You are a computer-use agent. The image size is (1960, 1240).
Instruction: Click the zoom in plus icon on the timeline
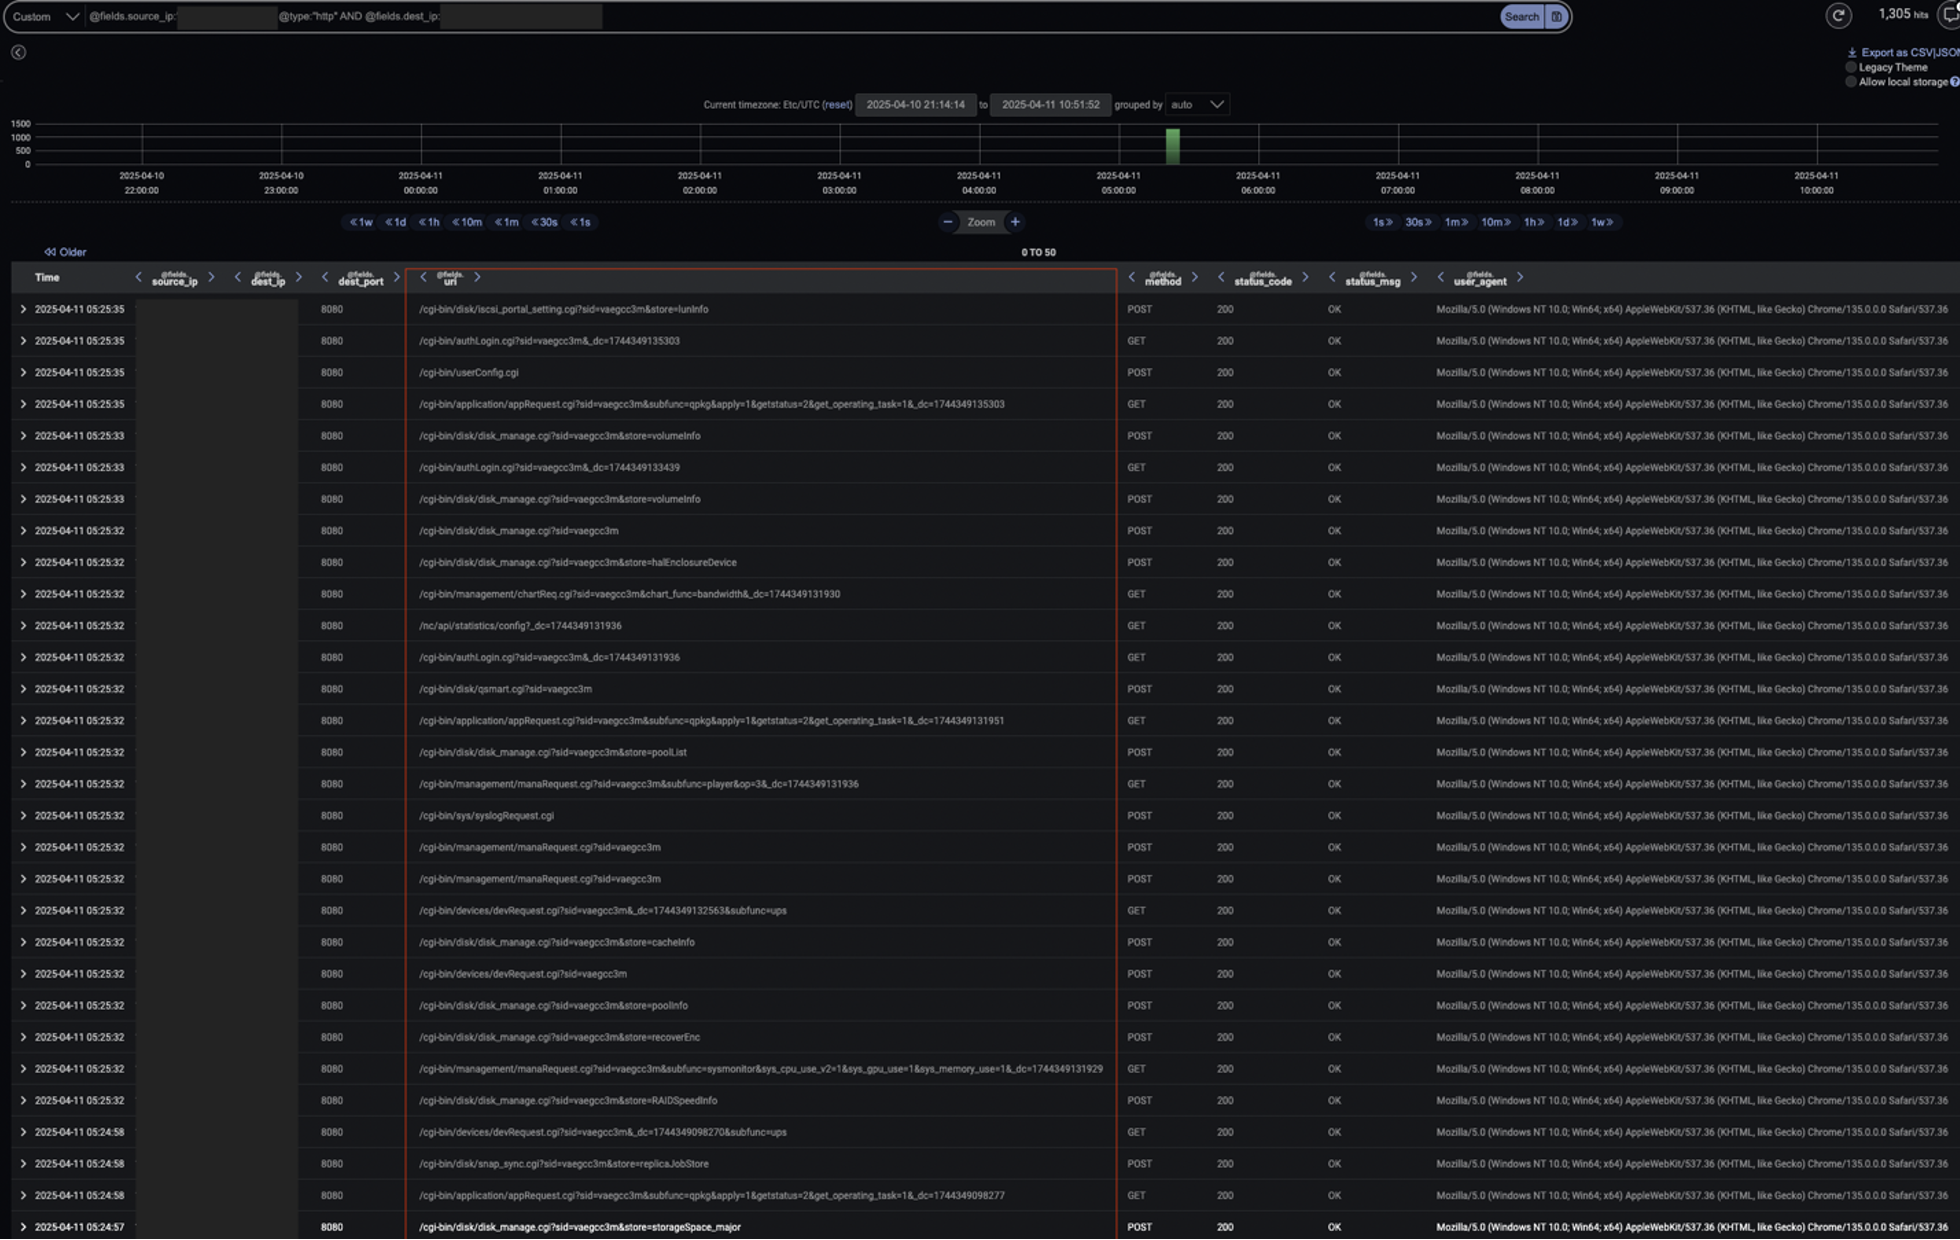click(1015, 222)
